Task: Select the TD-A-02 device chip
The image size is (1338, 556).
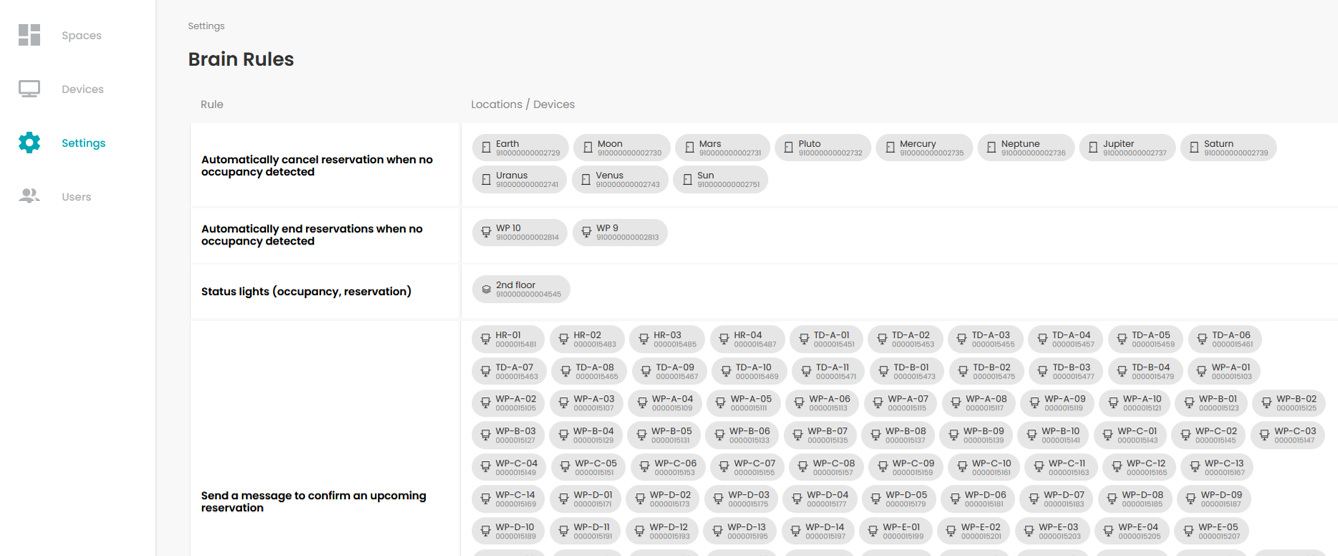Action: pos(905,339)
